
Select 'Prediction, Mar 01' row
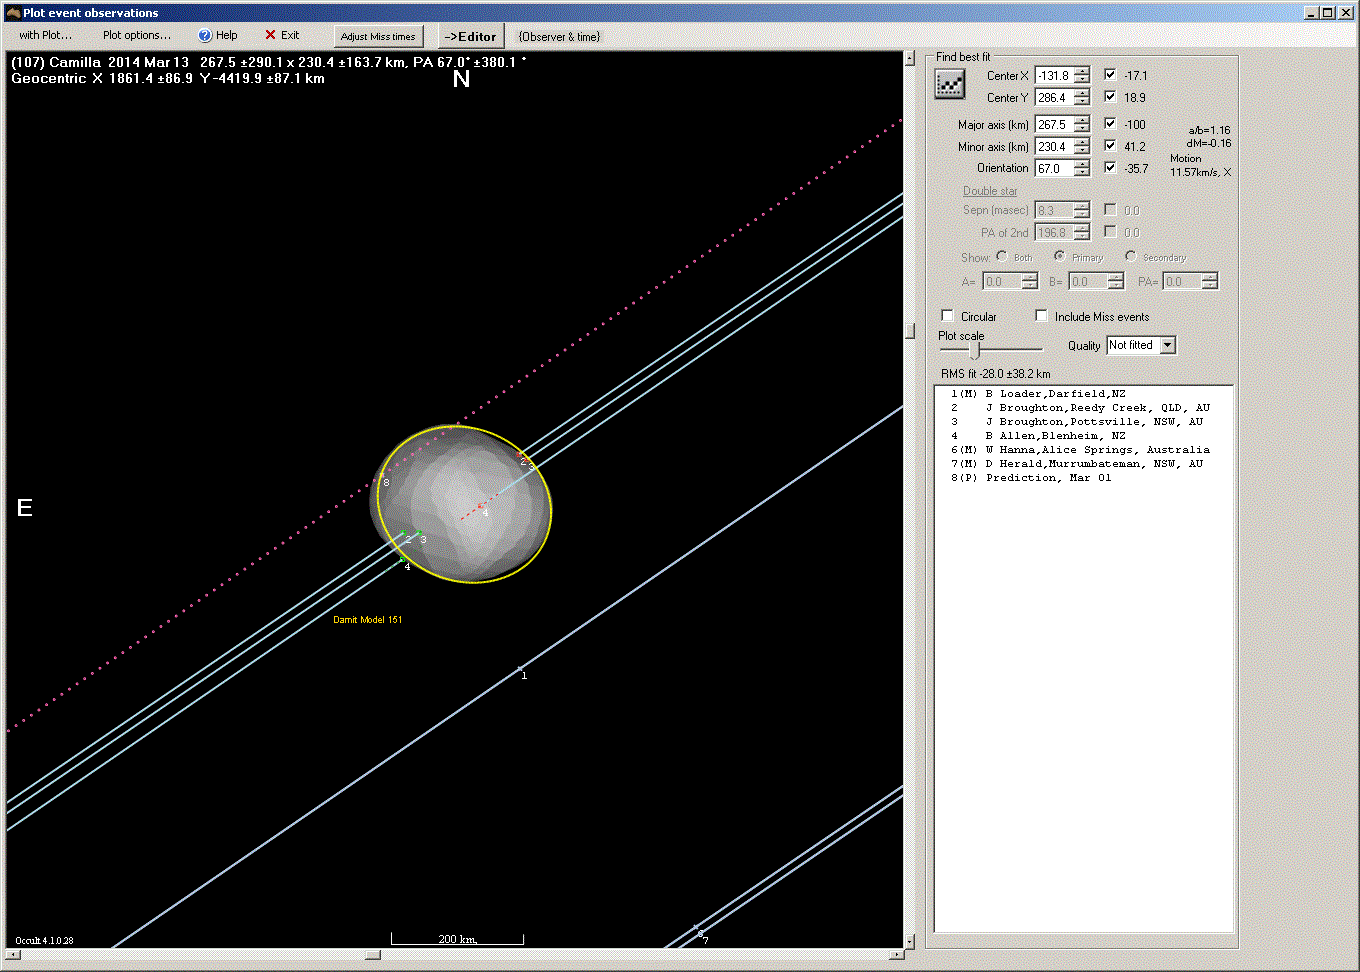pyautogui.click(x=1084, y=478)
